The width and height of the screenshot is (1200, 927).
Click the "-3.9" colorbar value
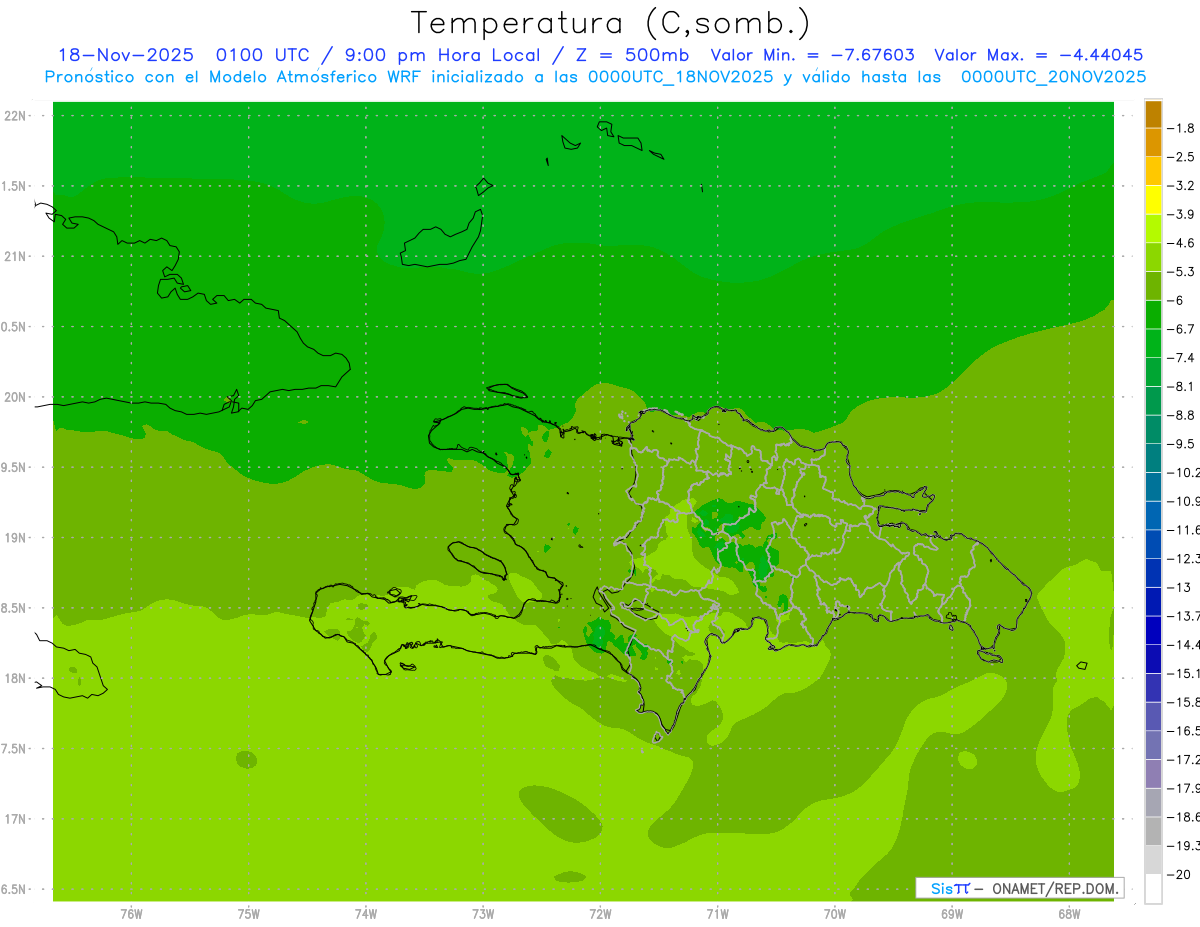click(1182, 215)
